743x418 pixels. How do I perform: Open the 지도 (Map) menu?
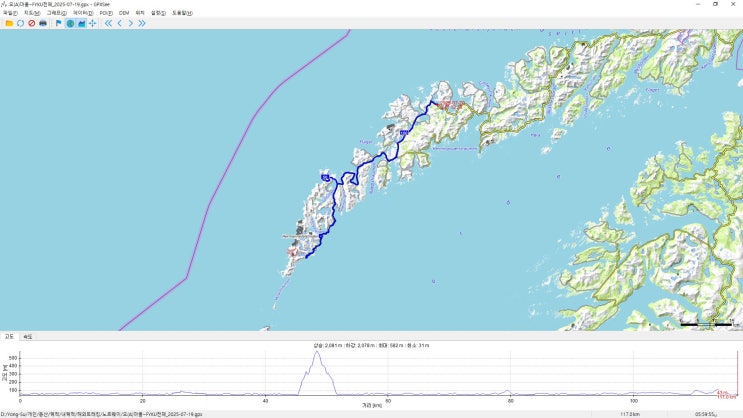pyautogui.click(x=32, y=13)
